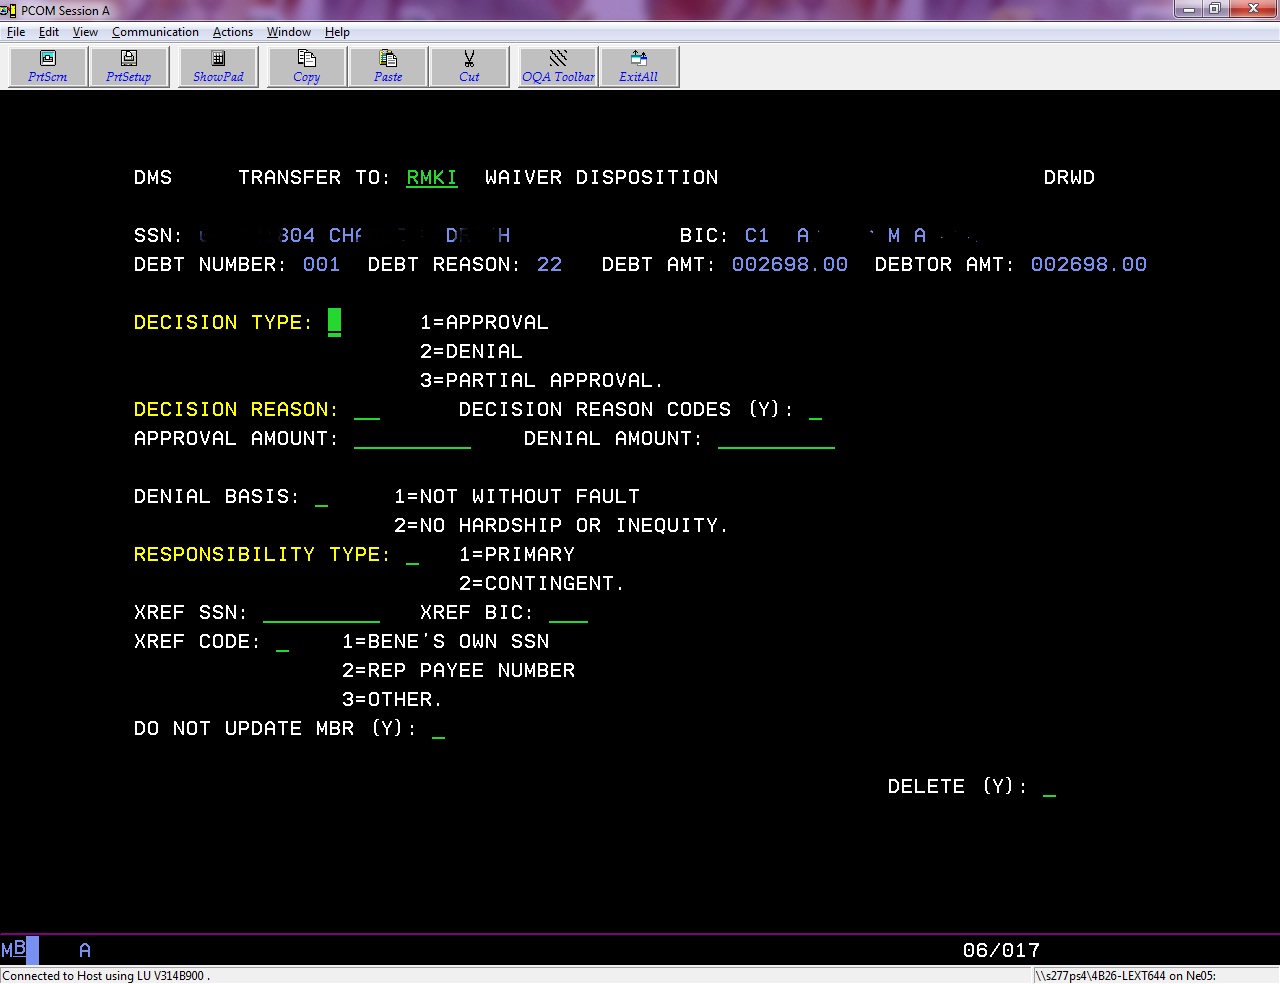Click the Paste toolbar icon
This screenshot has width=1280, height=984.
pos(388,66)
